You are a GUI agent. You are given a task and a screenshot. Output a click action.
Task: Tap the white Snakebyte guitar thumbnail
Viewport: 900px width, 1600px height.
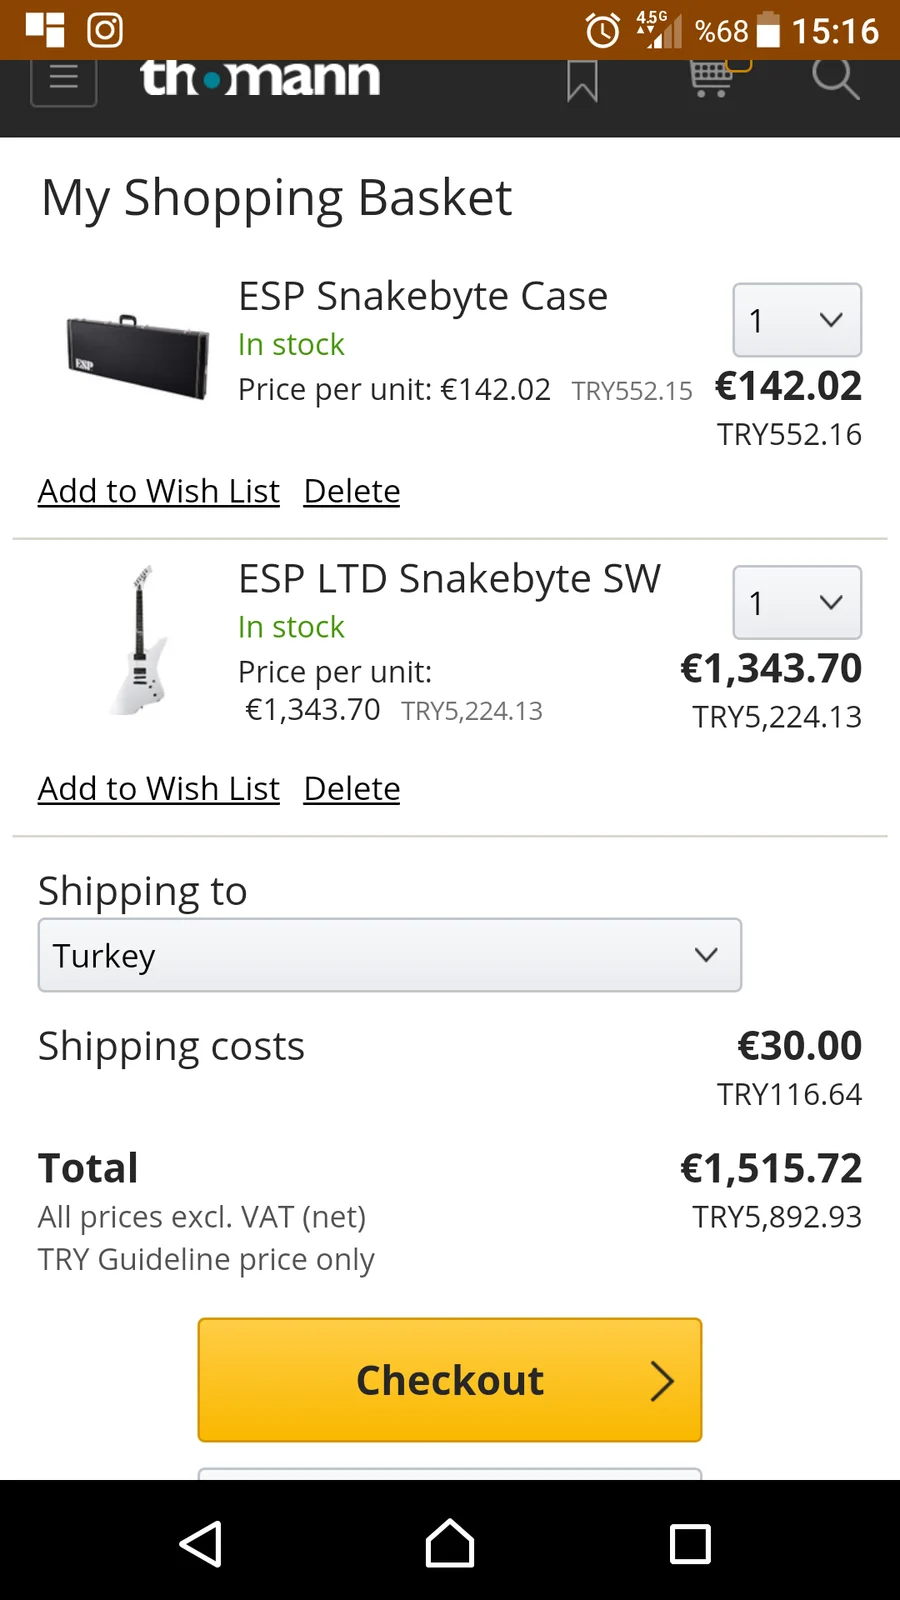point(139,640)
